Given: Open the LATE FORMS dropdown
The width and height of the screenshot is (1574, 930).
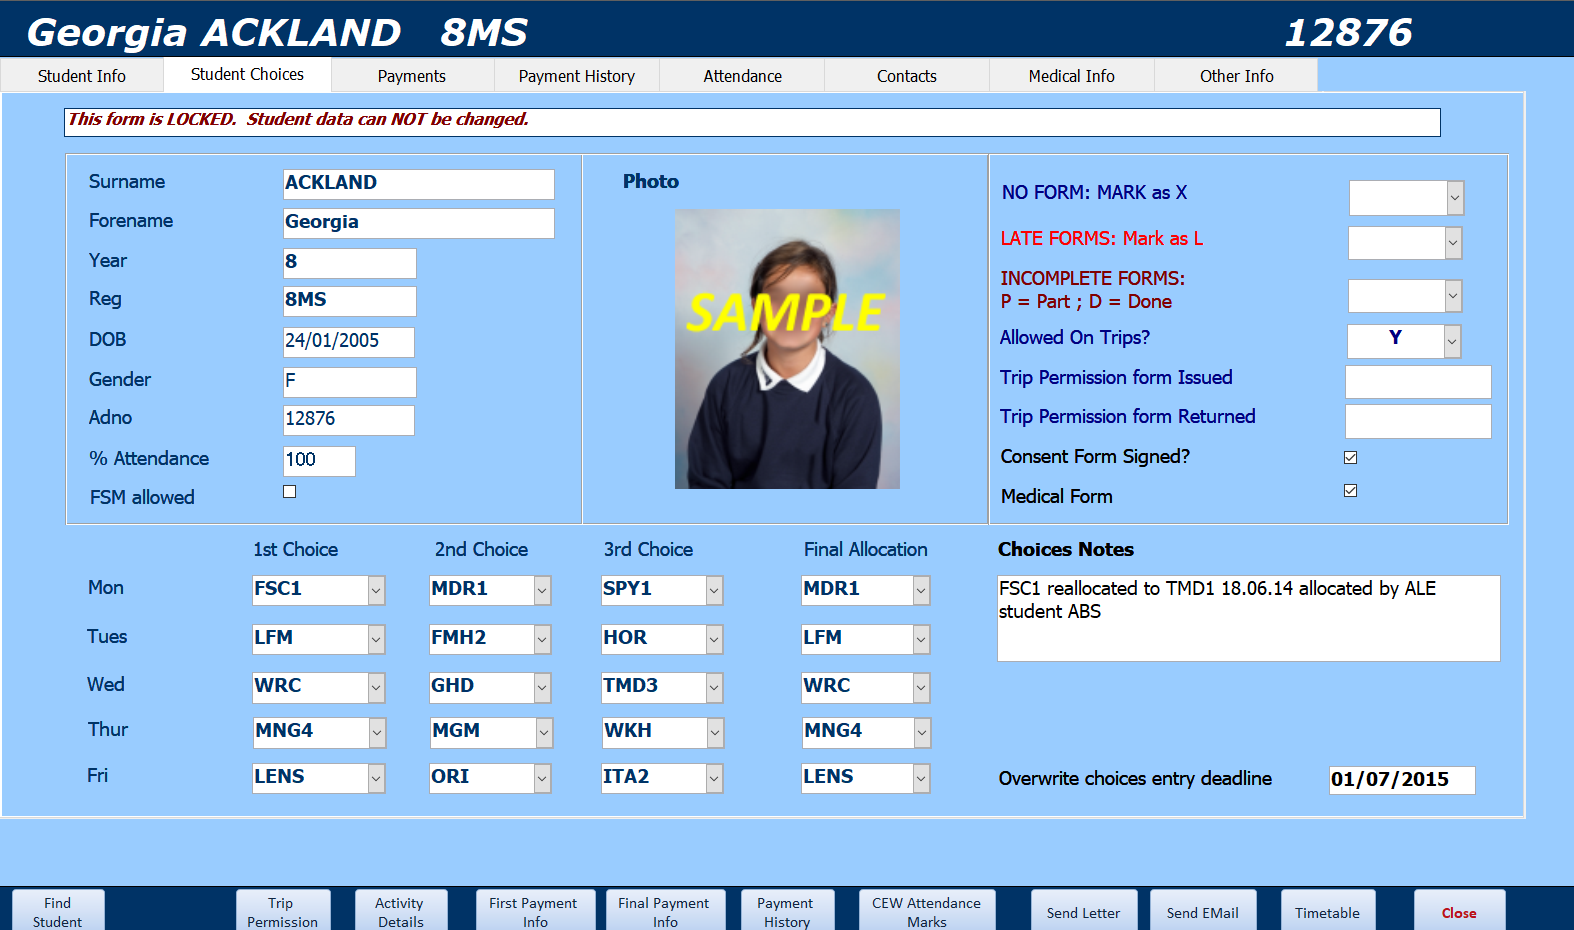Looking at the screenshot, I should [x=1453, y=243].
